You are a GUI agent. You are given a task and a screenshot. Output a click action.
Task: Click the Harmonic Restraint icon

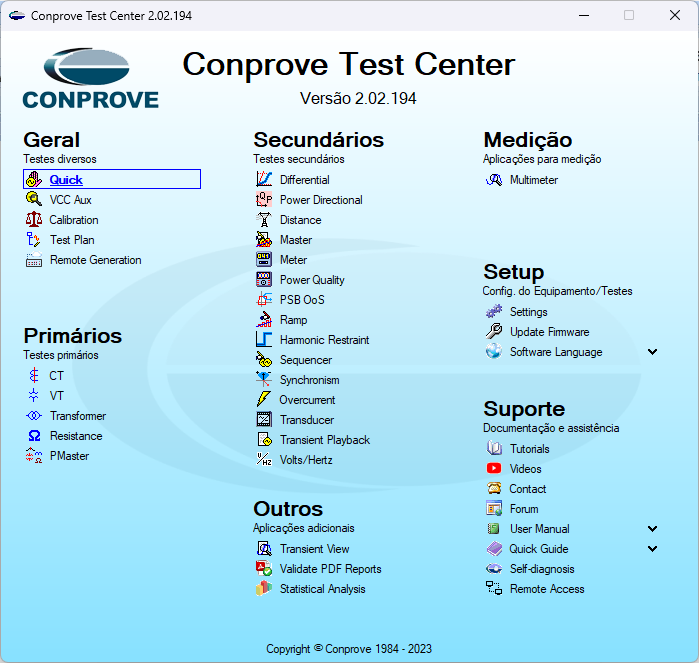coord(264,340)
